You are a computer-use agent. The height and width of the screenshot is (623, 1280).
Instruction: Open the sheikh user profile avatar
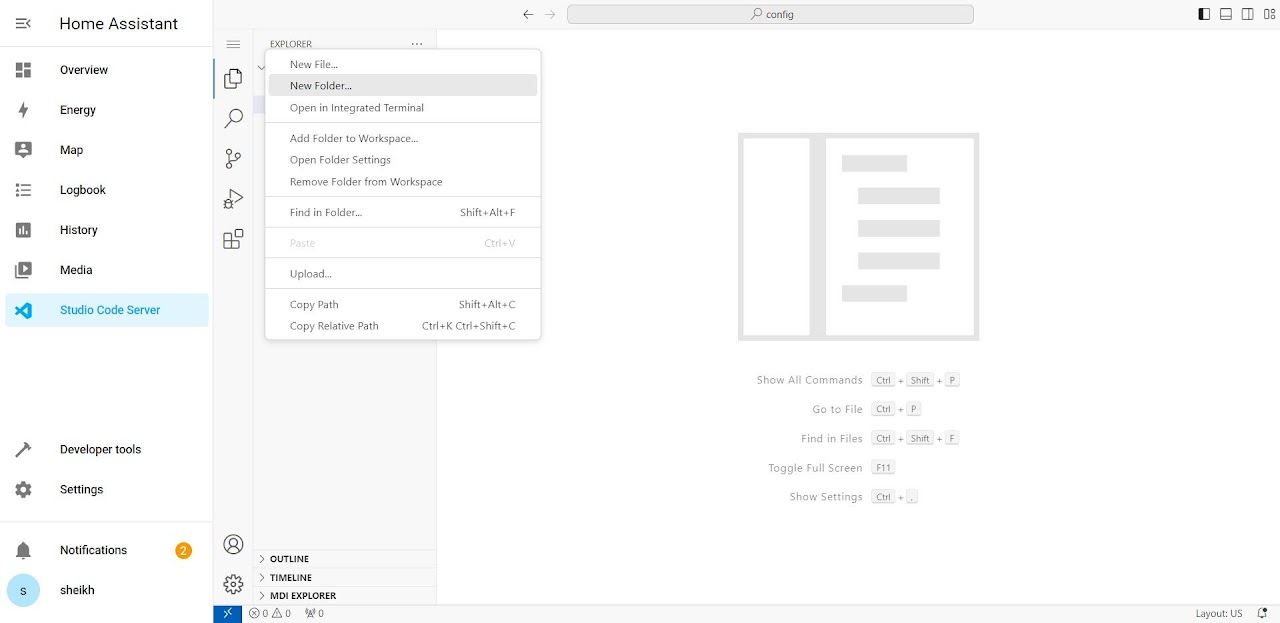tap(23, 590)
